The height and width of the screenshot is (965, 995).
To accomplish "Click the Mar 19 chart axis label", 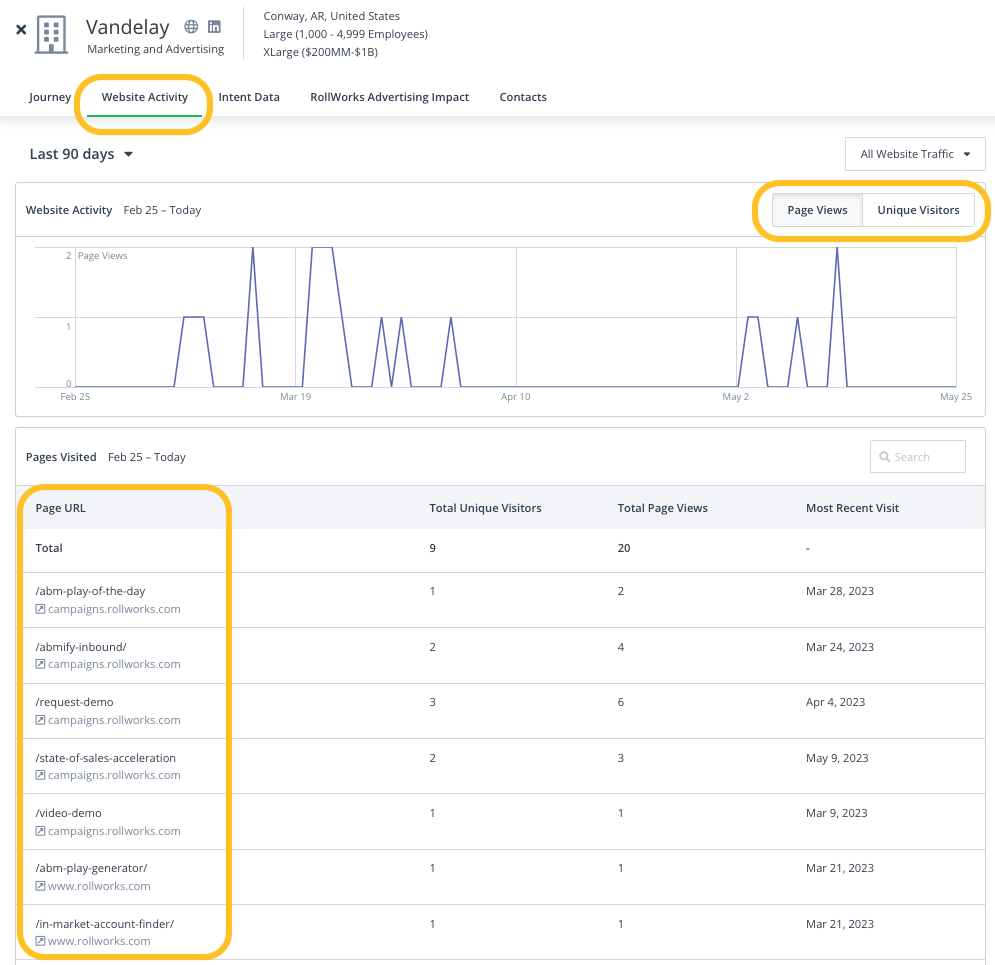I will pos(296,397).
